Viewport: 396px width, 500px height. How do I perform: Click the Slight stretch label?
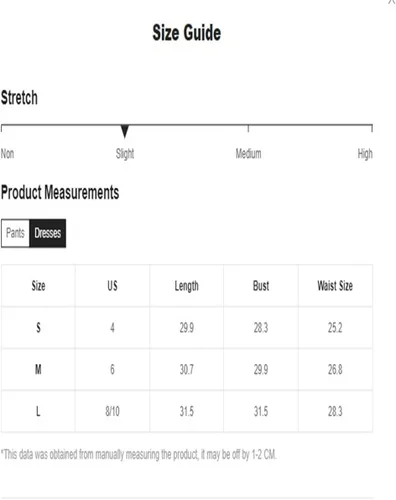click(125, 154)
